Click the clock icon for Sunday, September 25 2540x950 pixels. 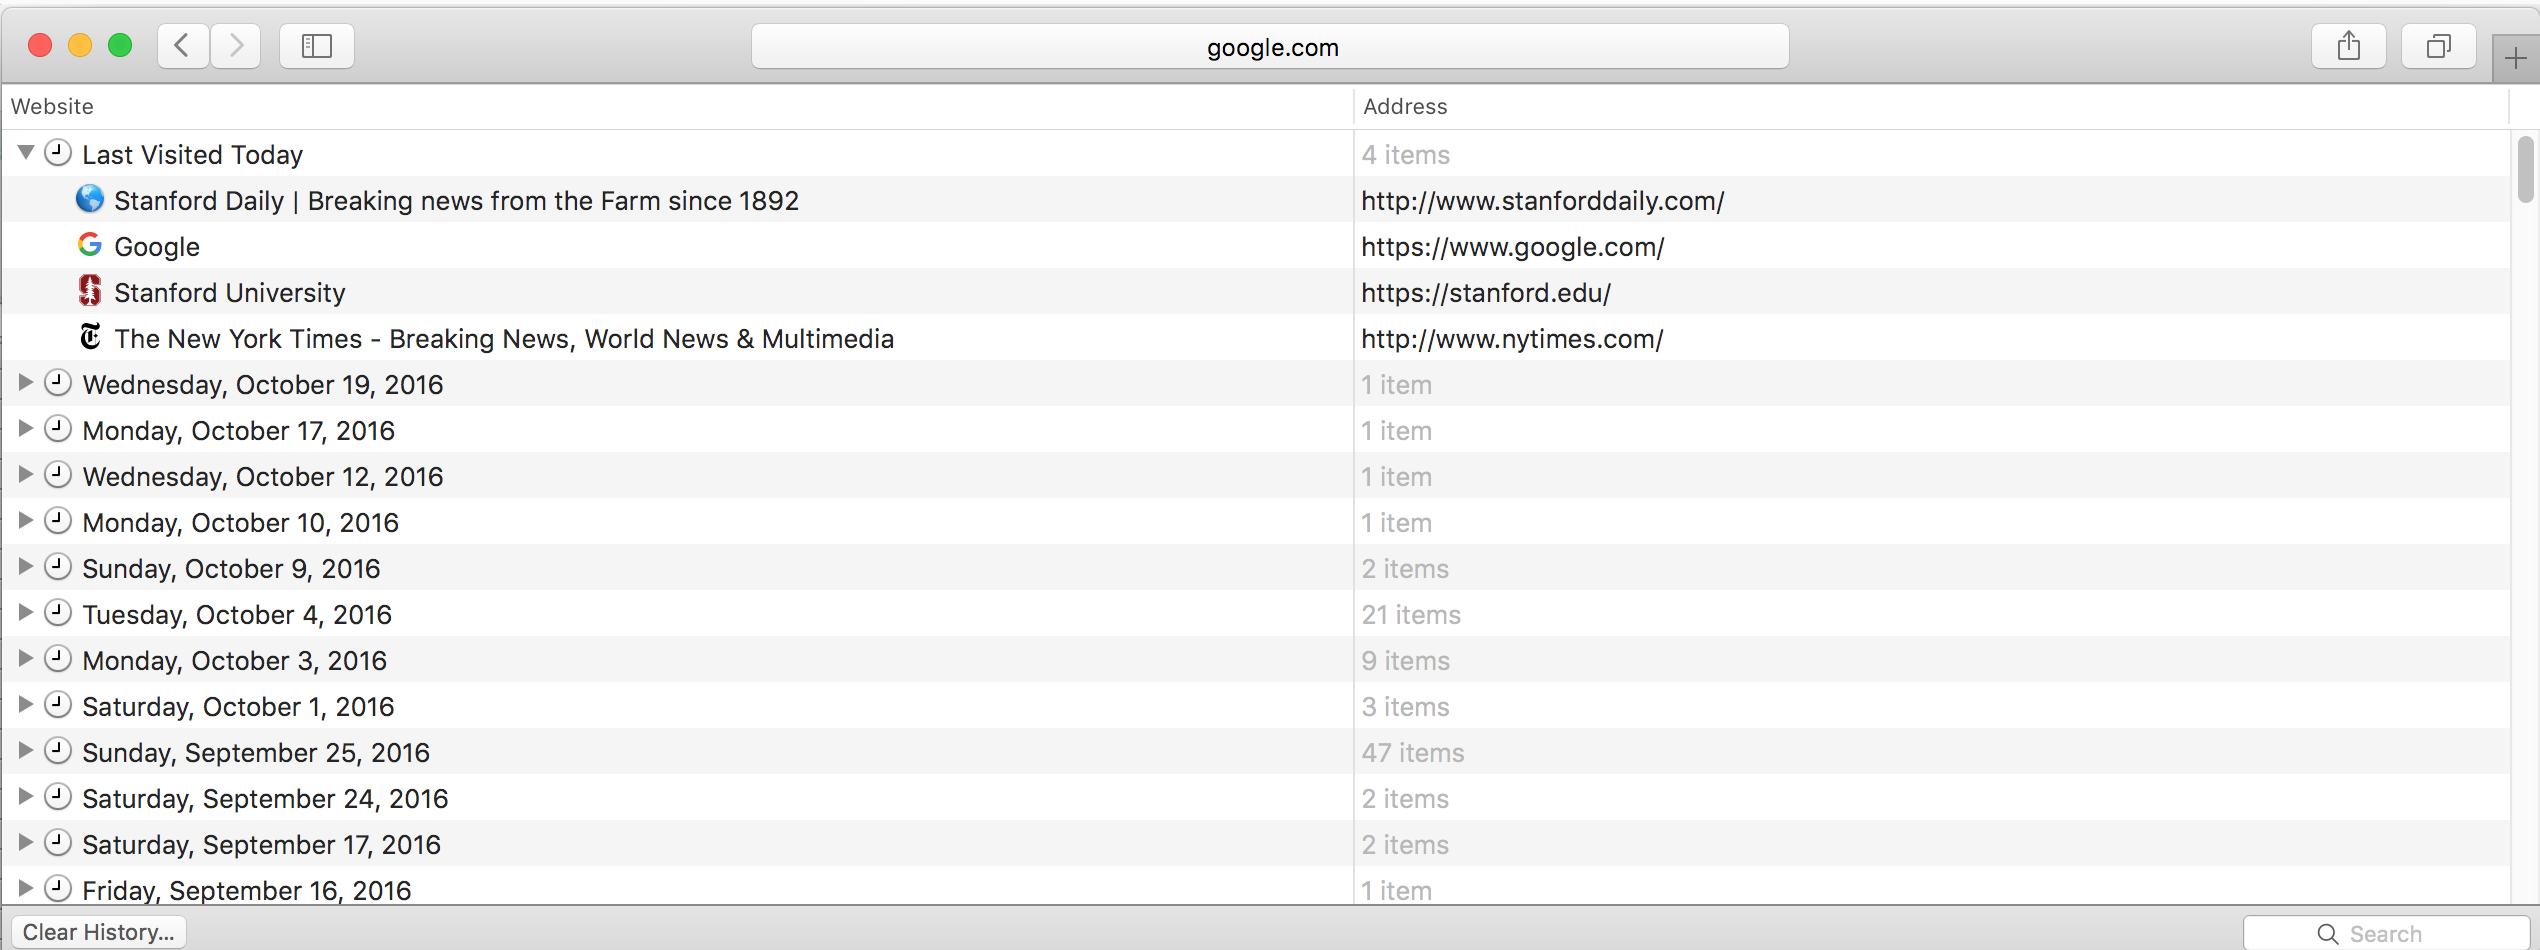pyautogui.click(x=58, y=751)
